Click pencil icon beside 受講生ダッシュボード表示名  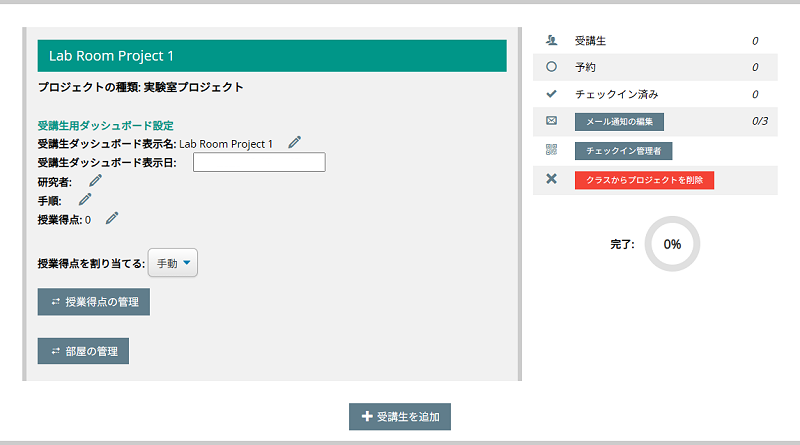click(294, 143)
